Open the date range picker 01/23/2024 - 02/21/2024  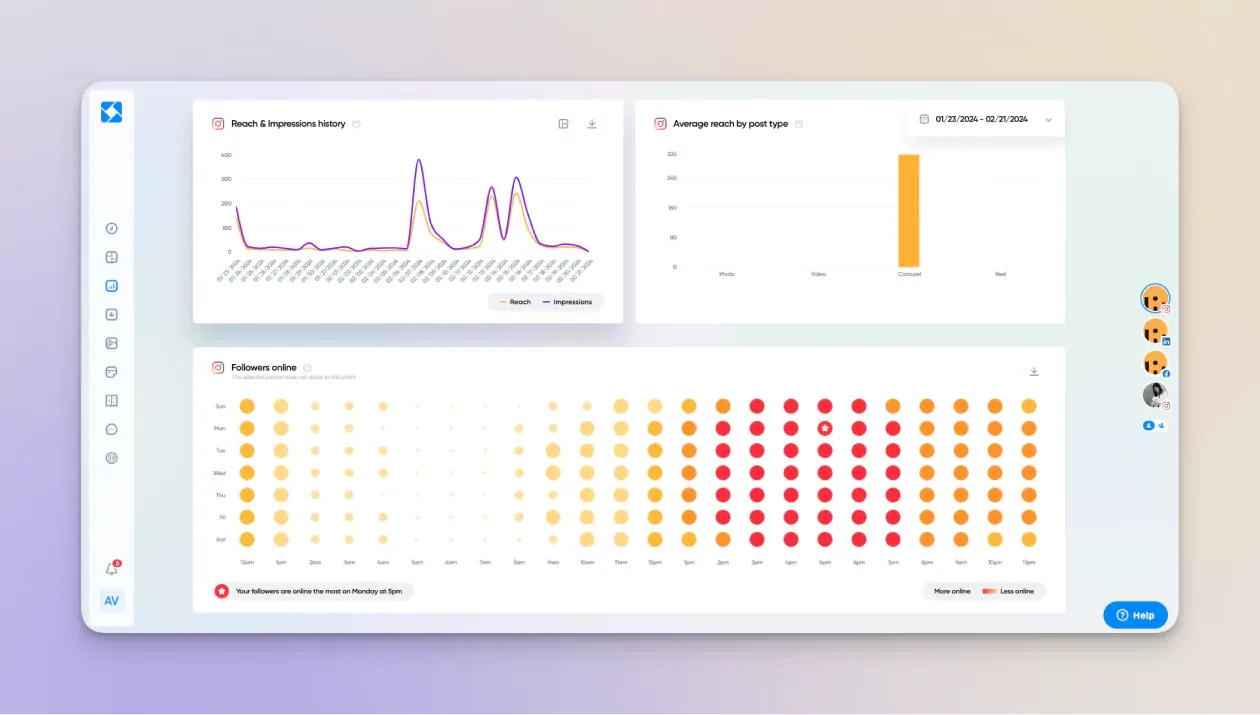pos(986,119)
